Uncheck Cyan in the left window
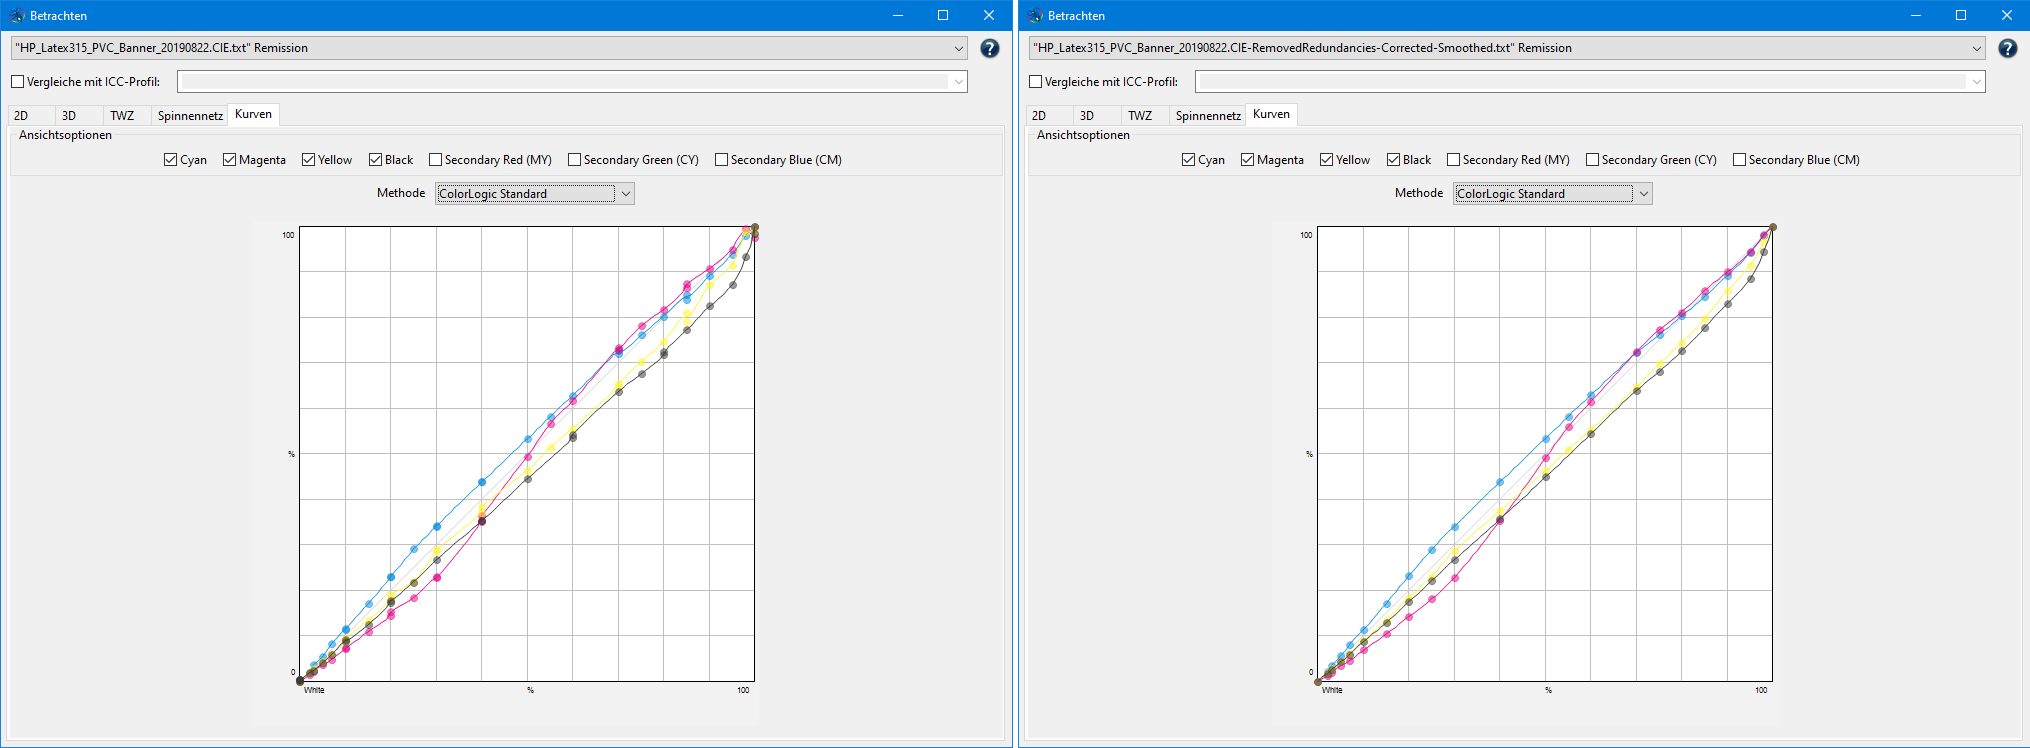The width and height of the screenshot is (2030, 748). (171, 160)
